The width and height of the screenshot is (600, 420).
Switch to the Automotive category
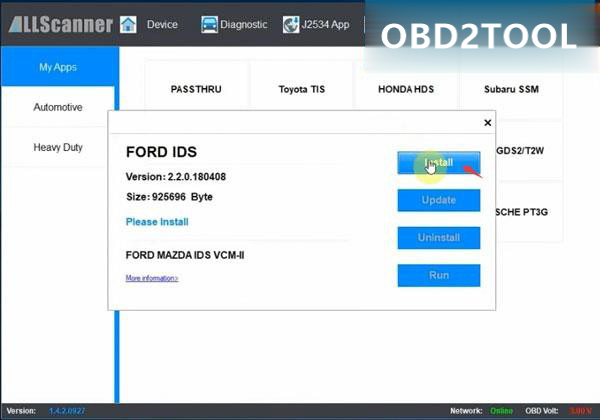click(x=58, y=107)
